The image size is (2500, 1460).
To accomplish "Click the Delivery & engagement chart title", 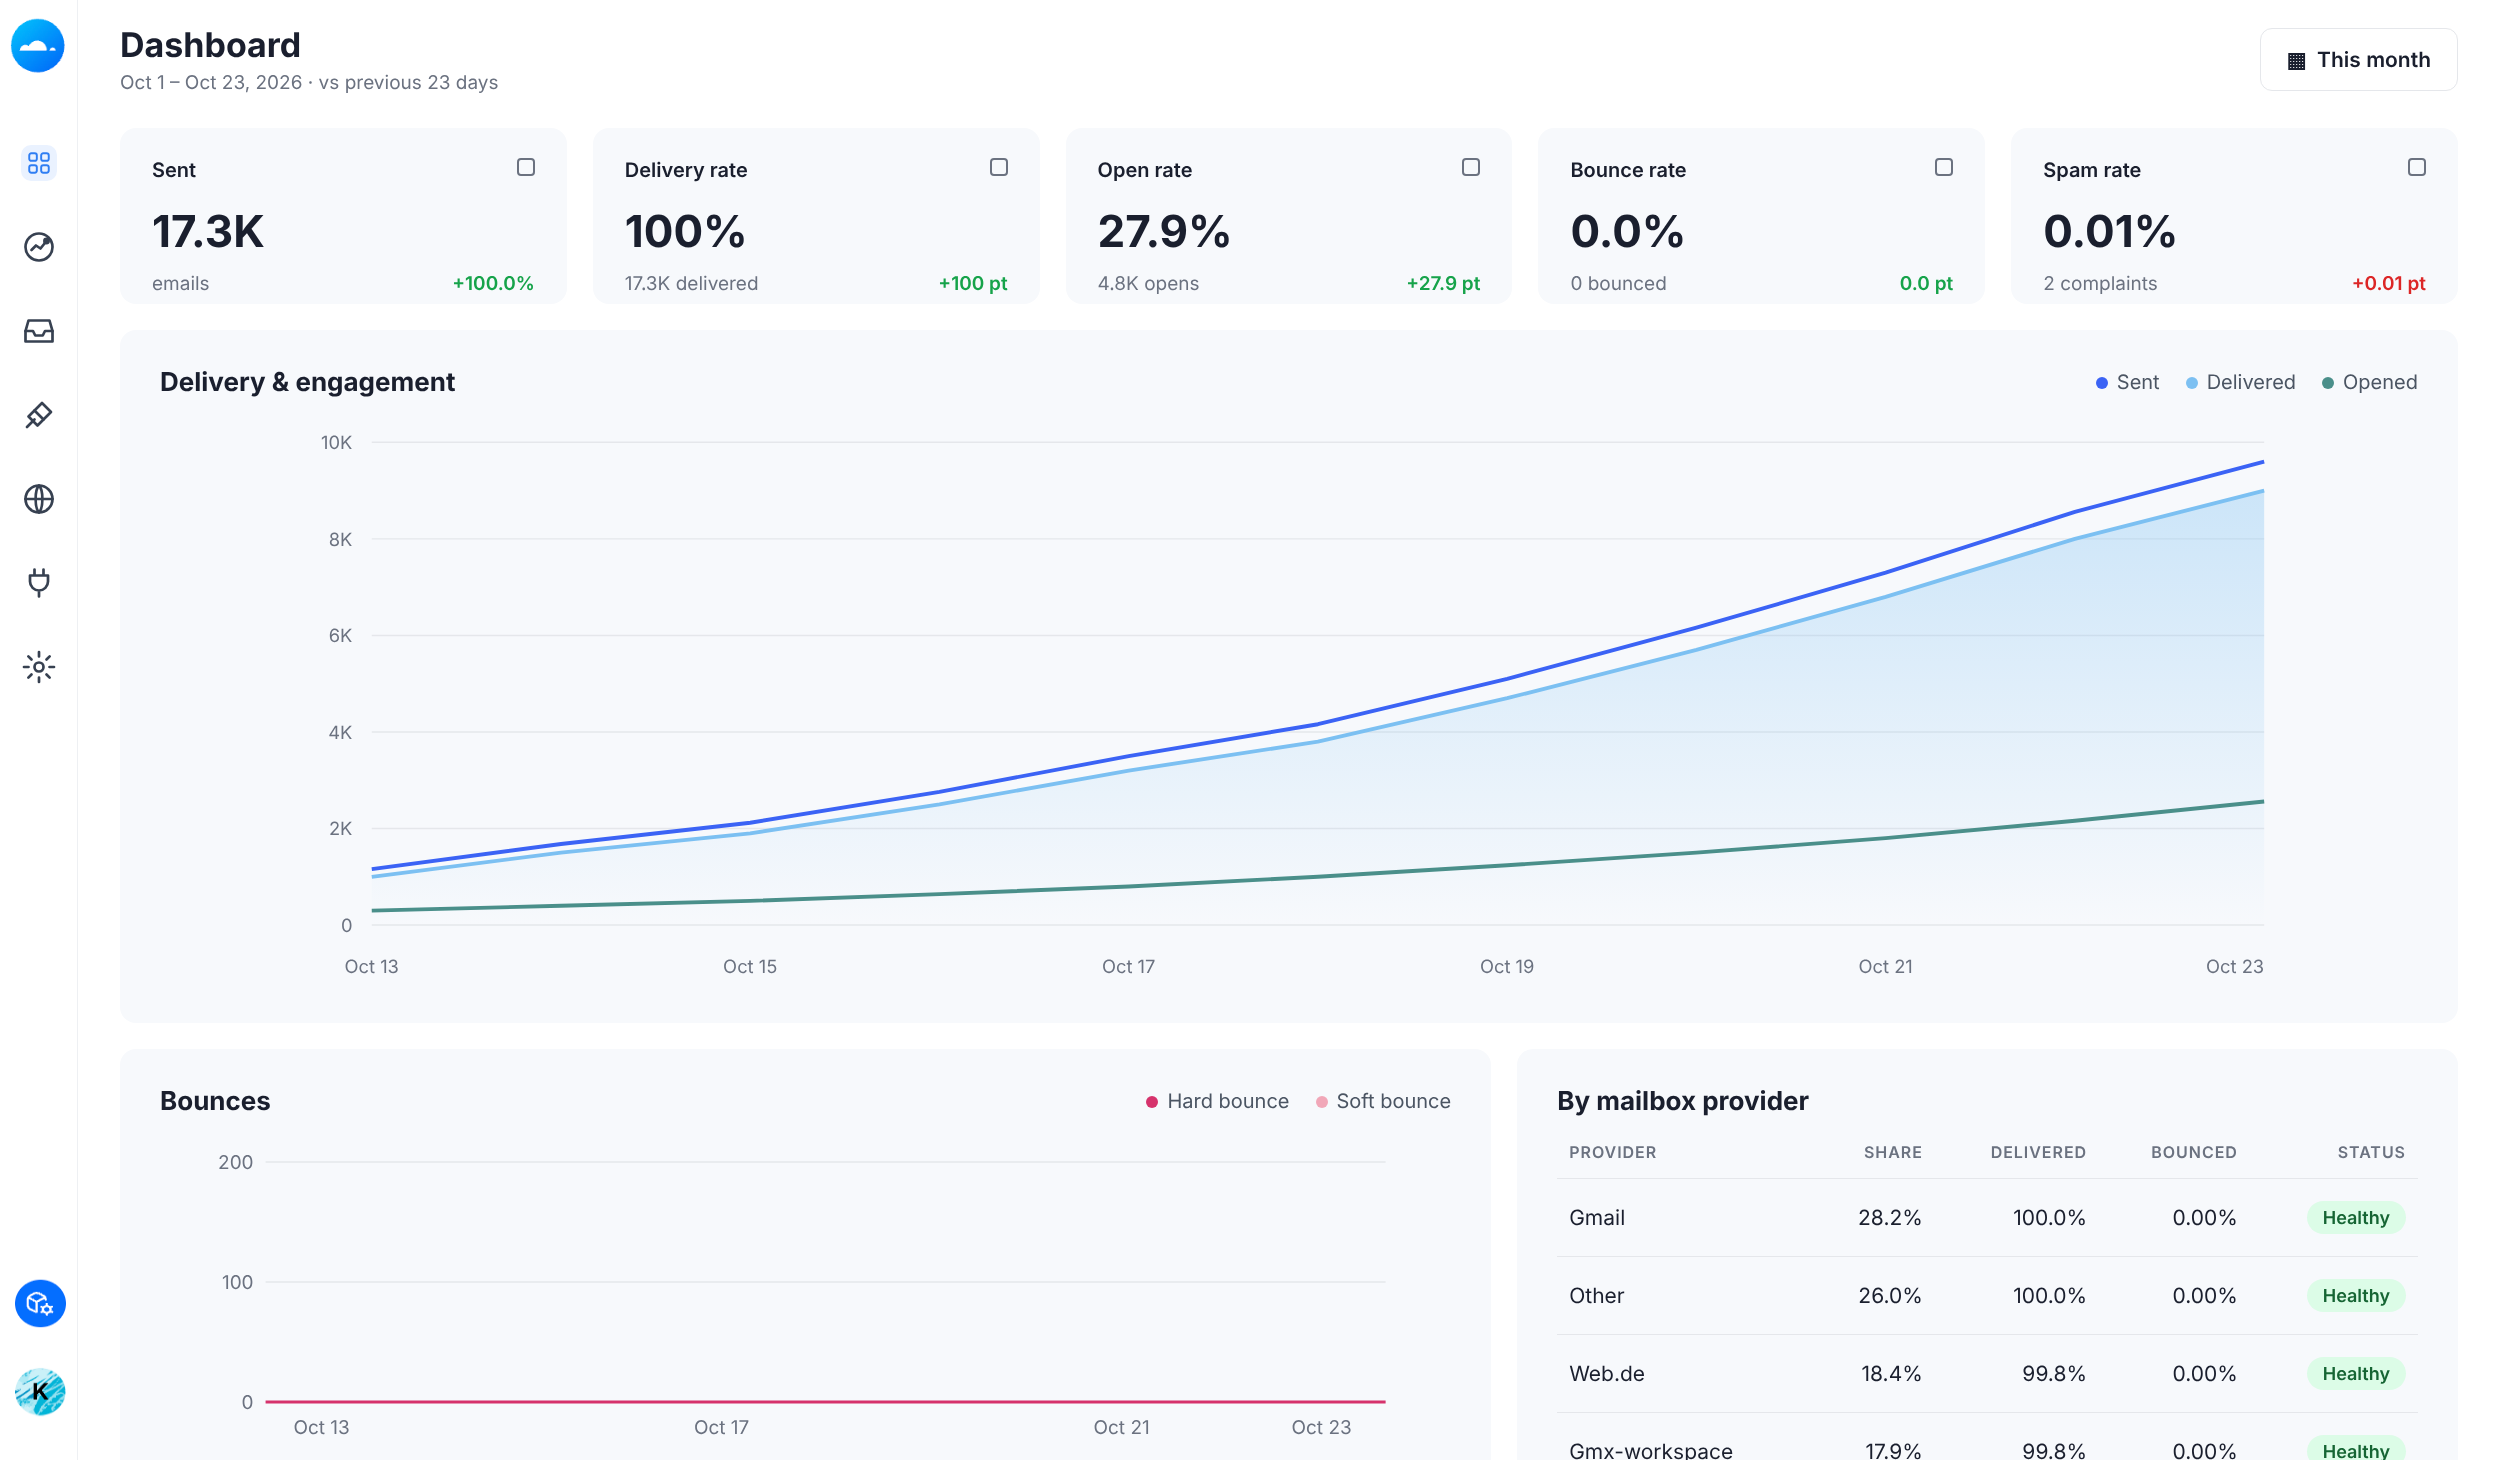I will point(307,382).
